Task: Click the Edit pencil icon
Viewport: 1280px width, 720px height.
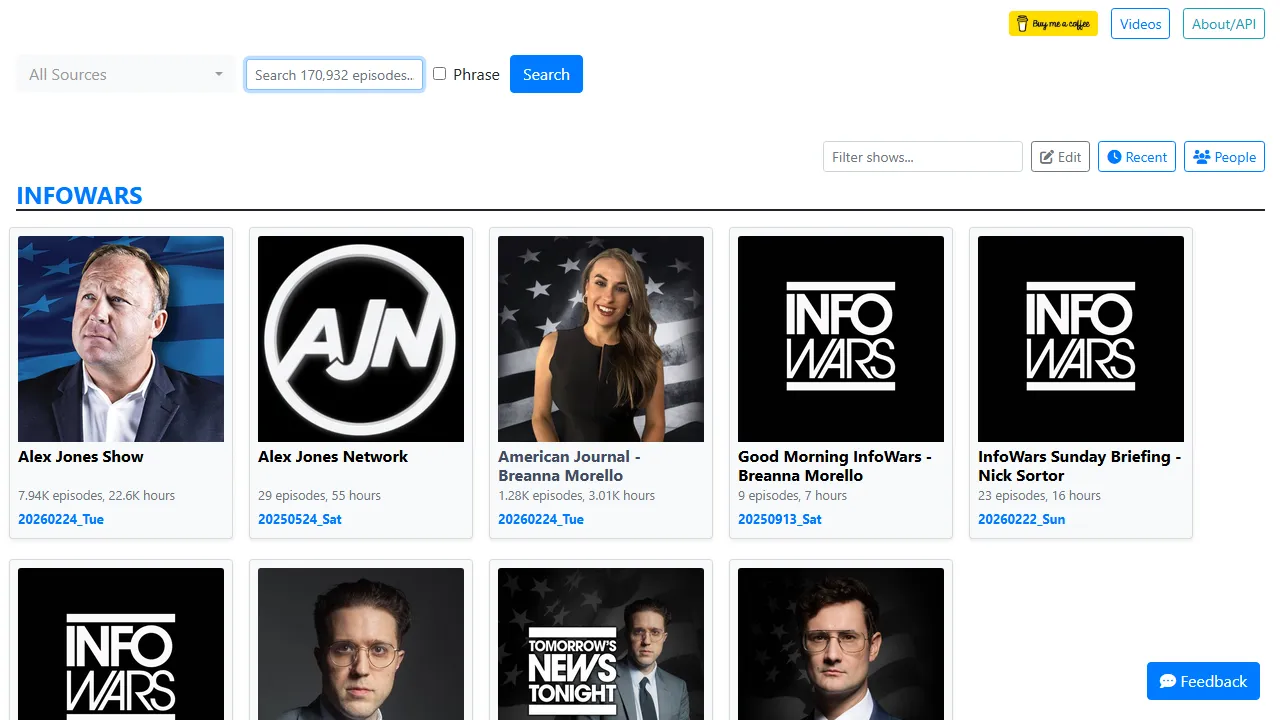Action: pos(1050,156)
